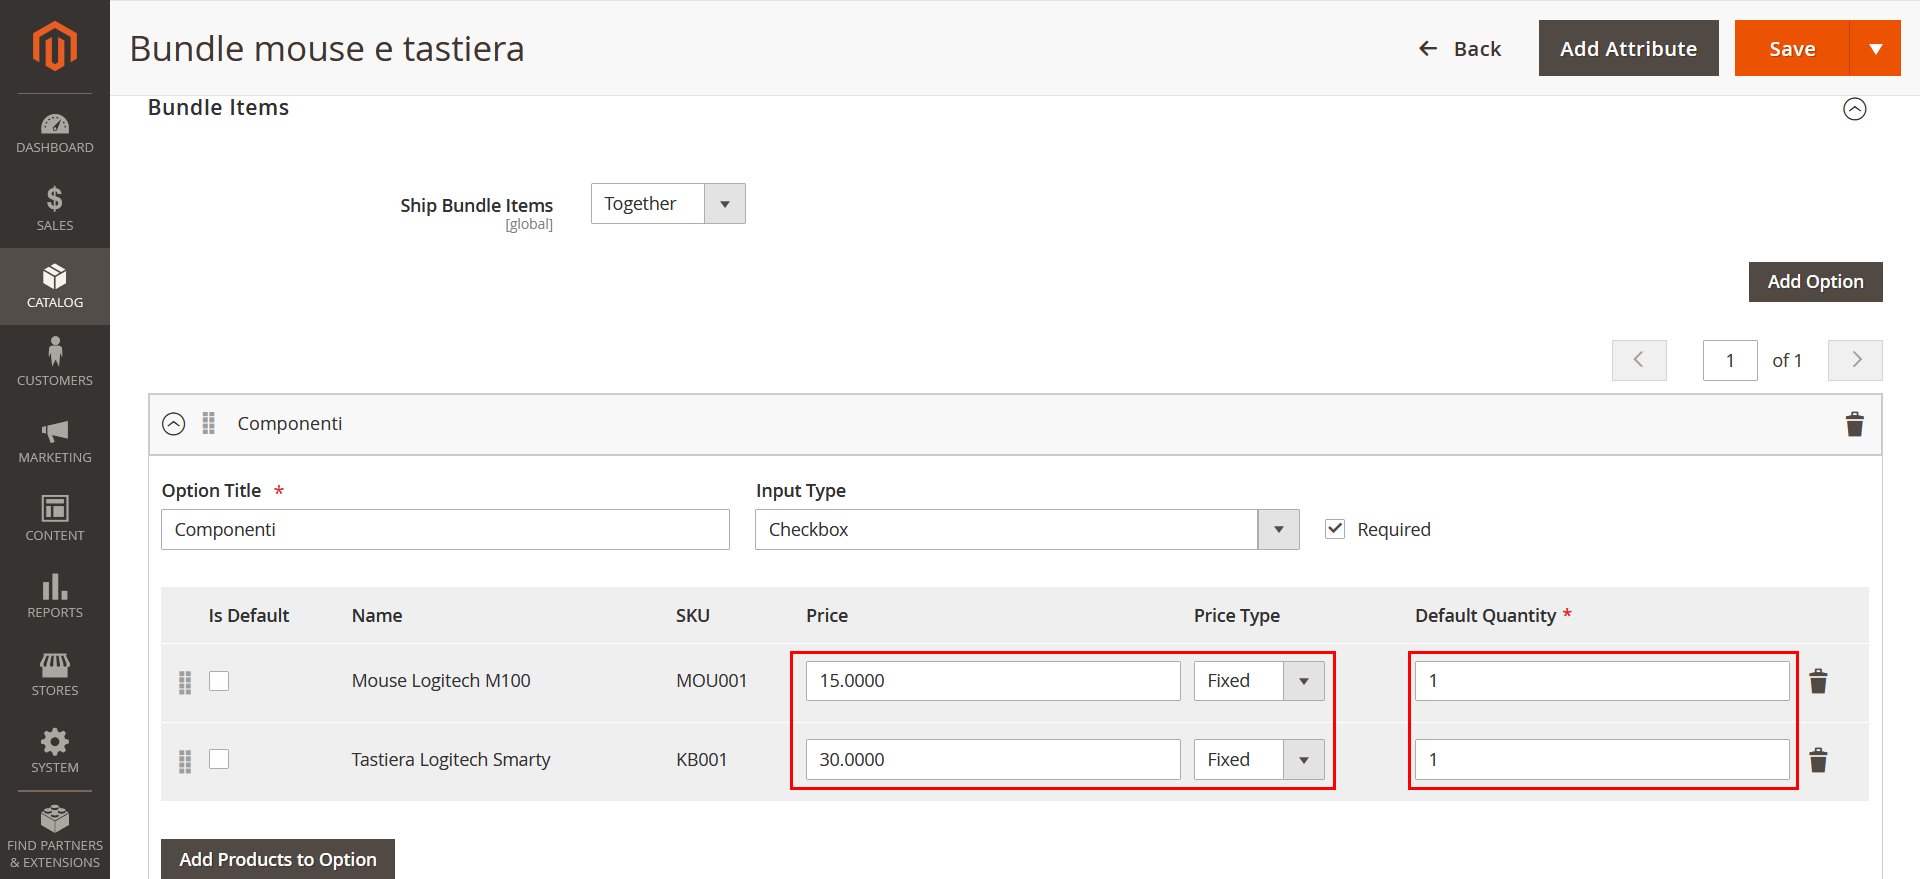Click the Mouse Logitech M100 product name
The width and height of the screenshot is (1920, 879).
coord(441,681)
